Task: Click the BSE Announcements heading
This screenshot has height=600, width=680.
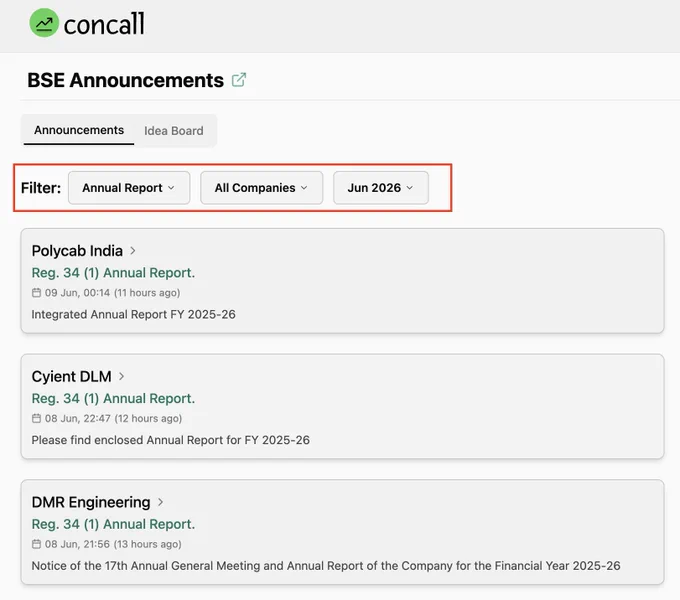Action: tap(125, 80)
